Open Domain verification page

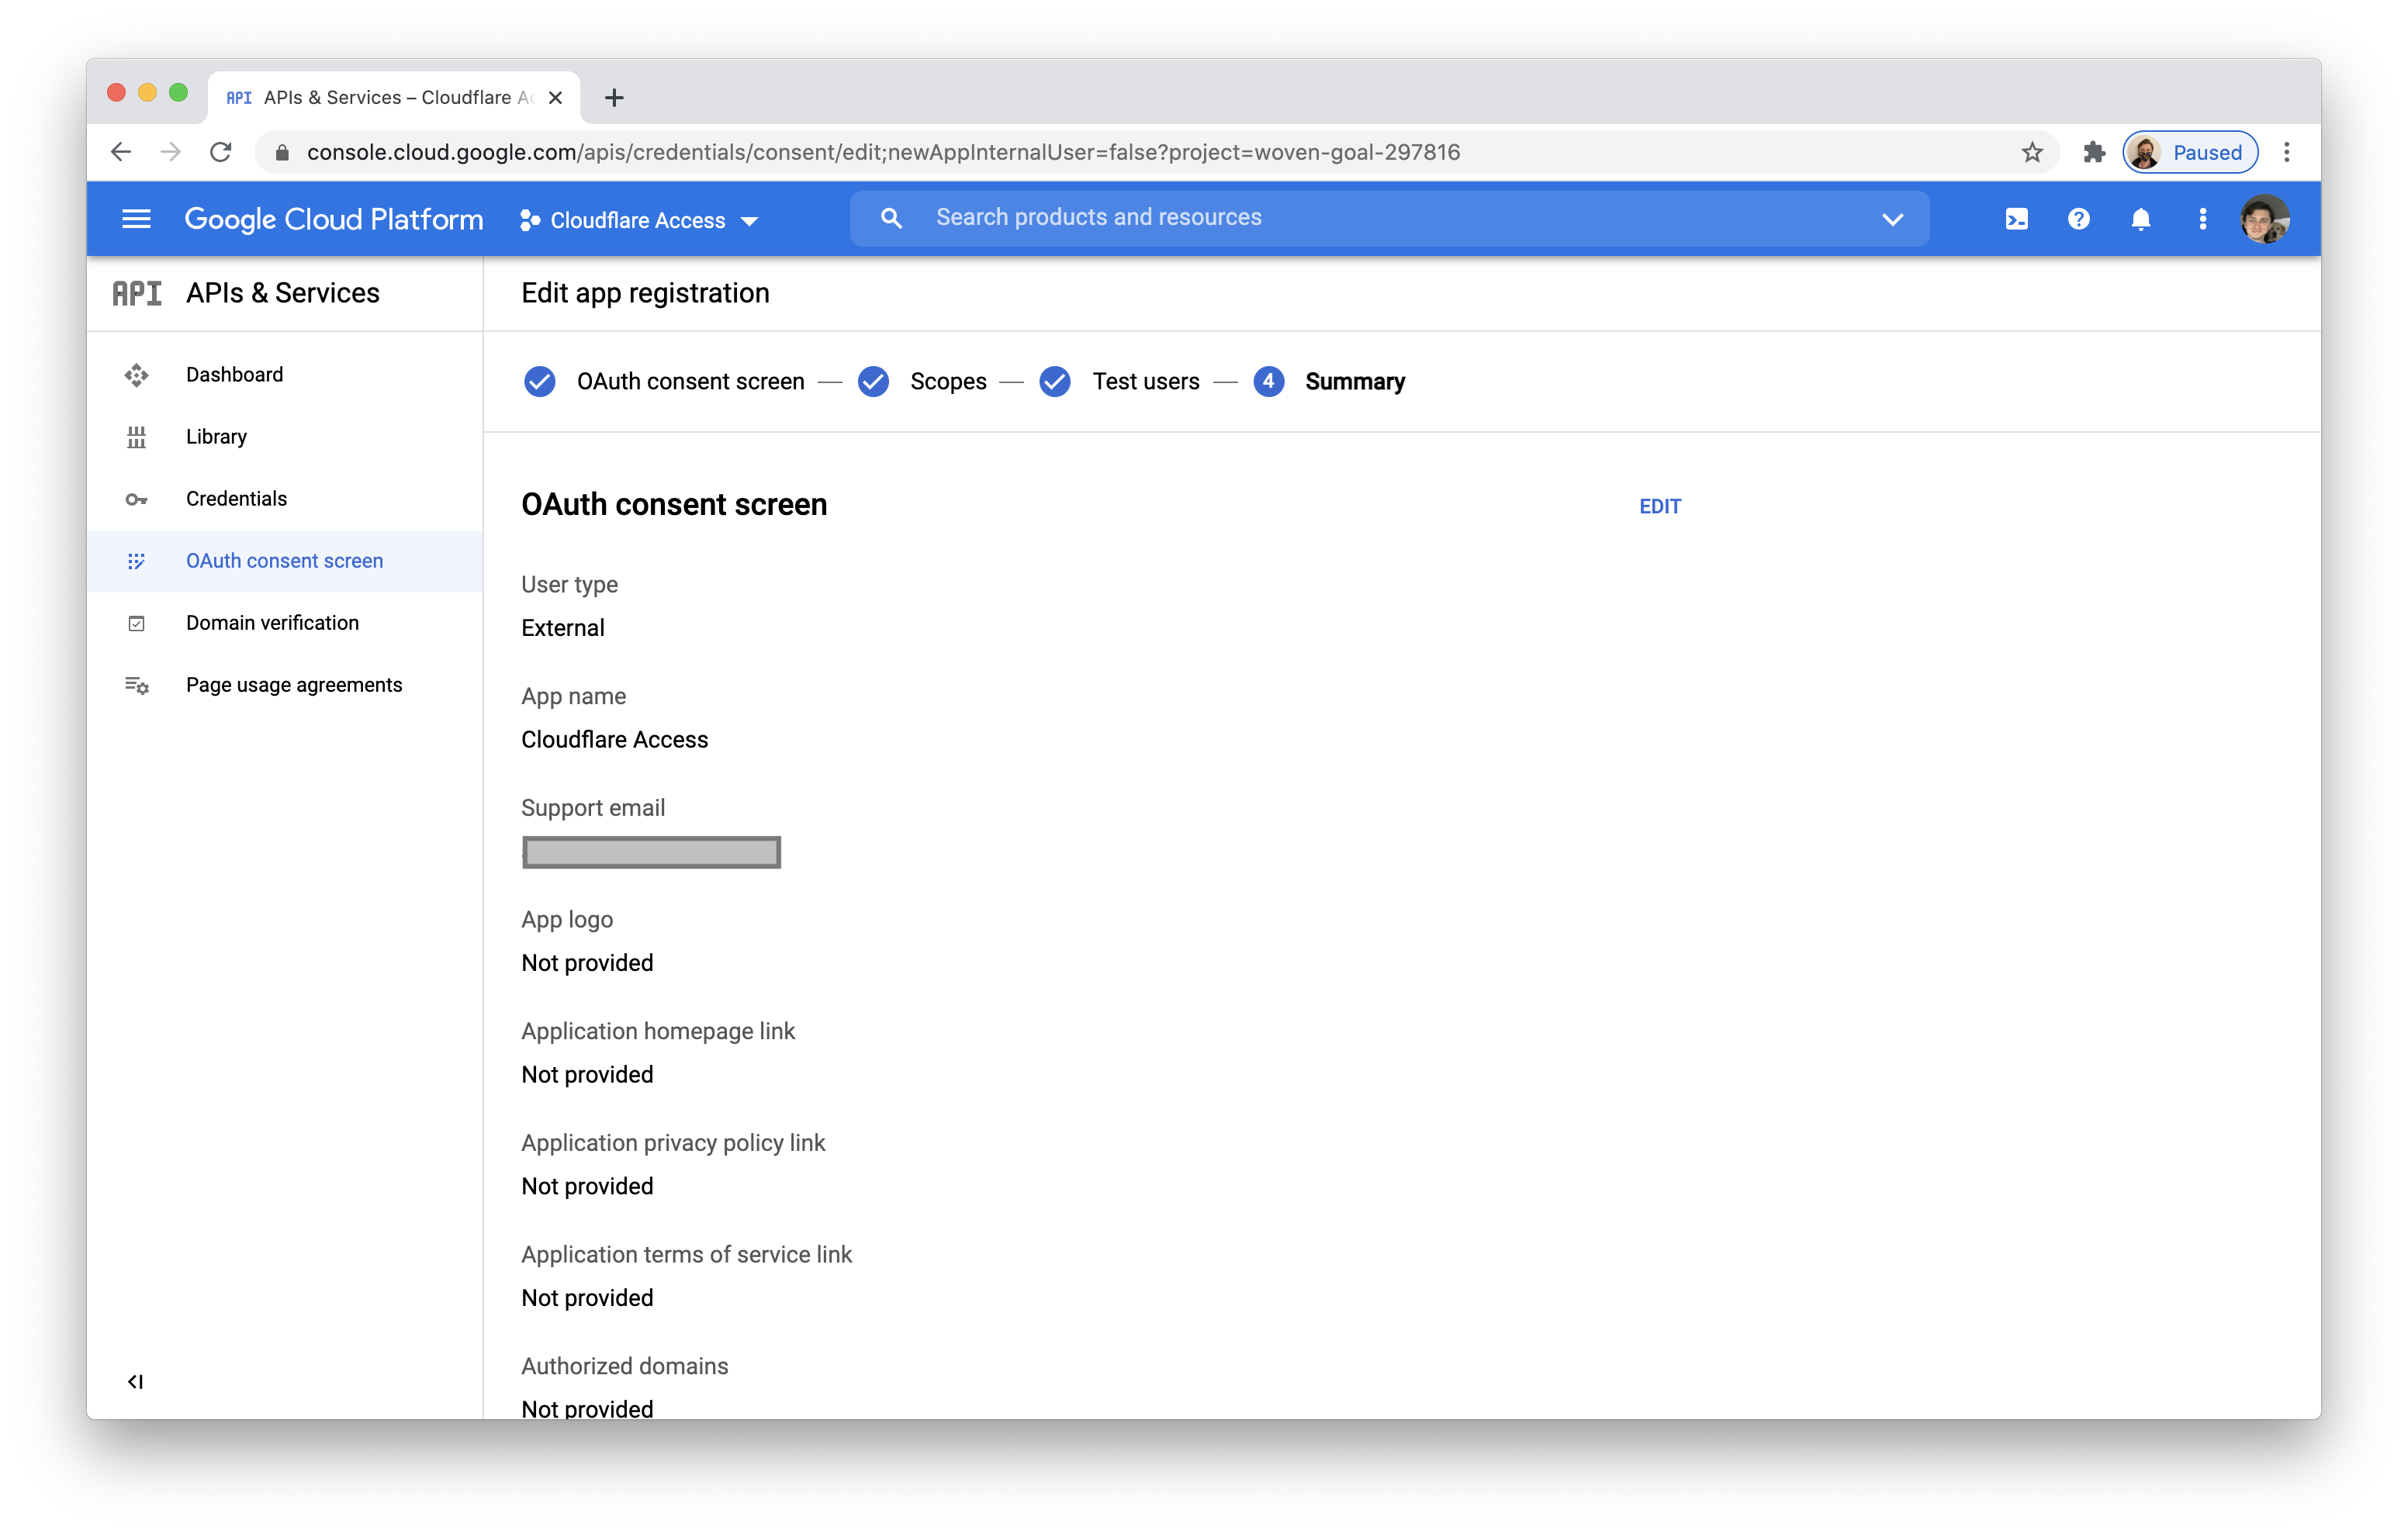coord(272,622)
